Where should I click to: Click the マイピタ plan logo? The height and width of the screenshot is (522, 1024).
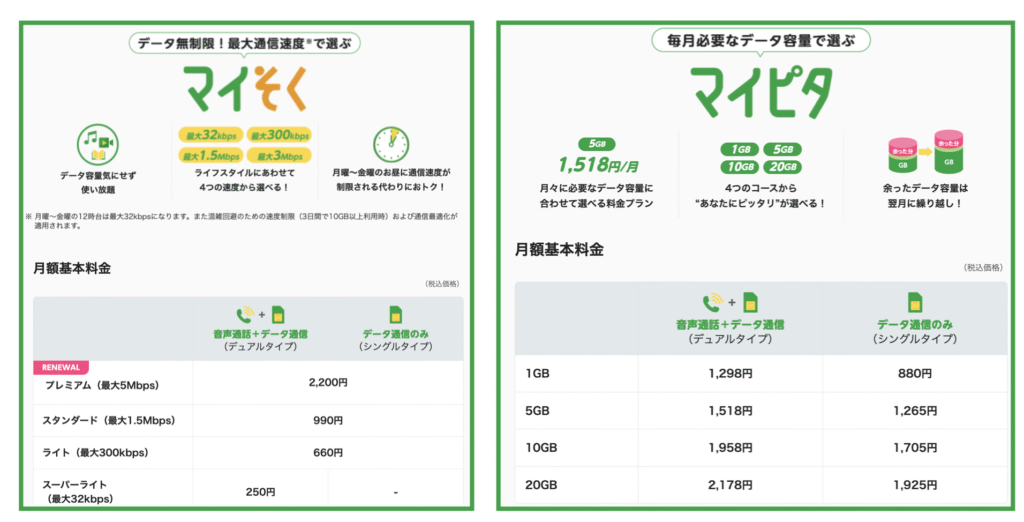761,93
